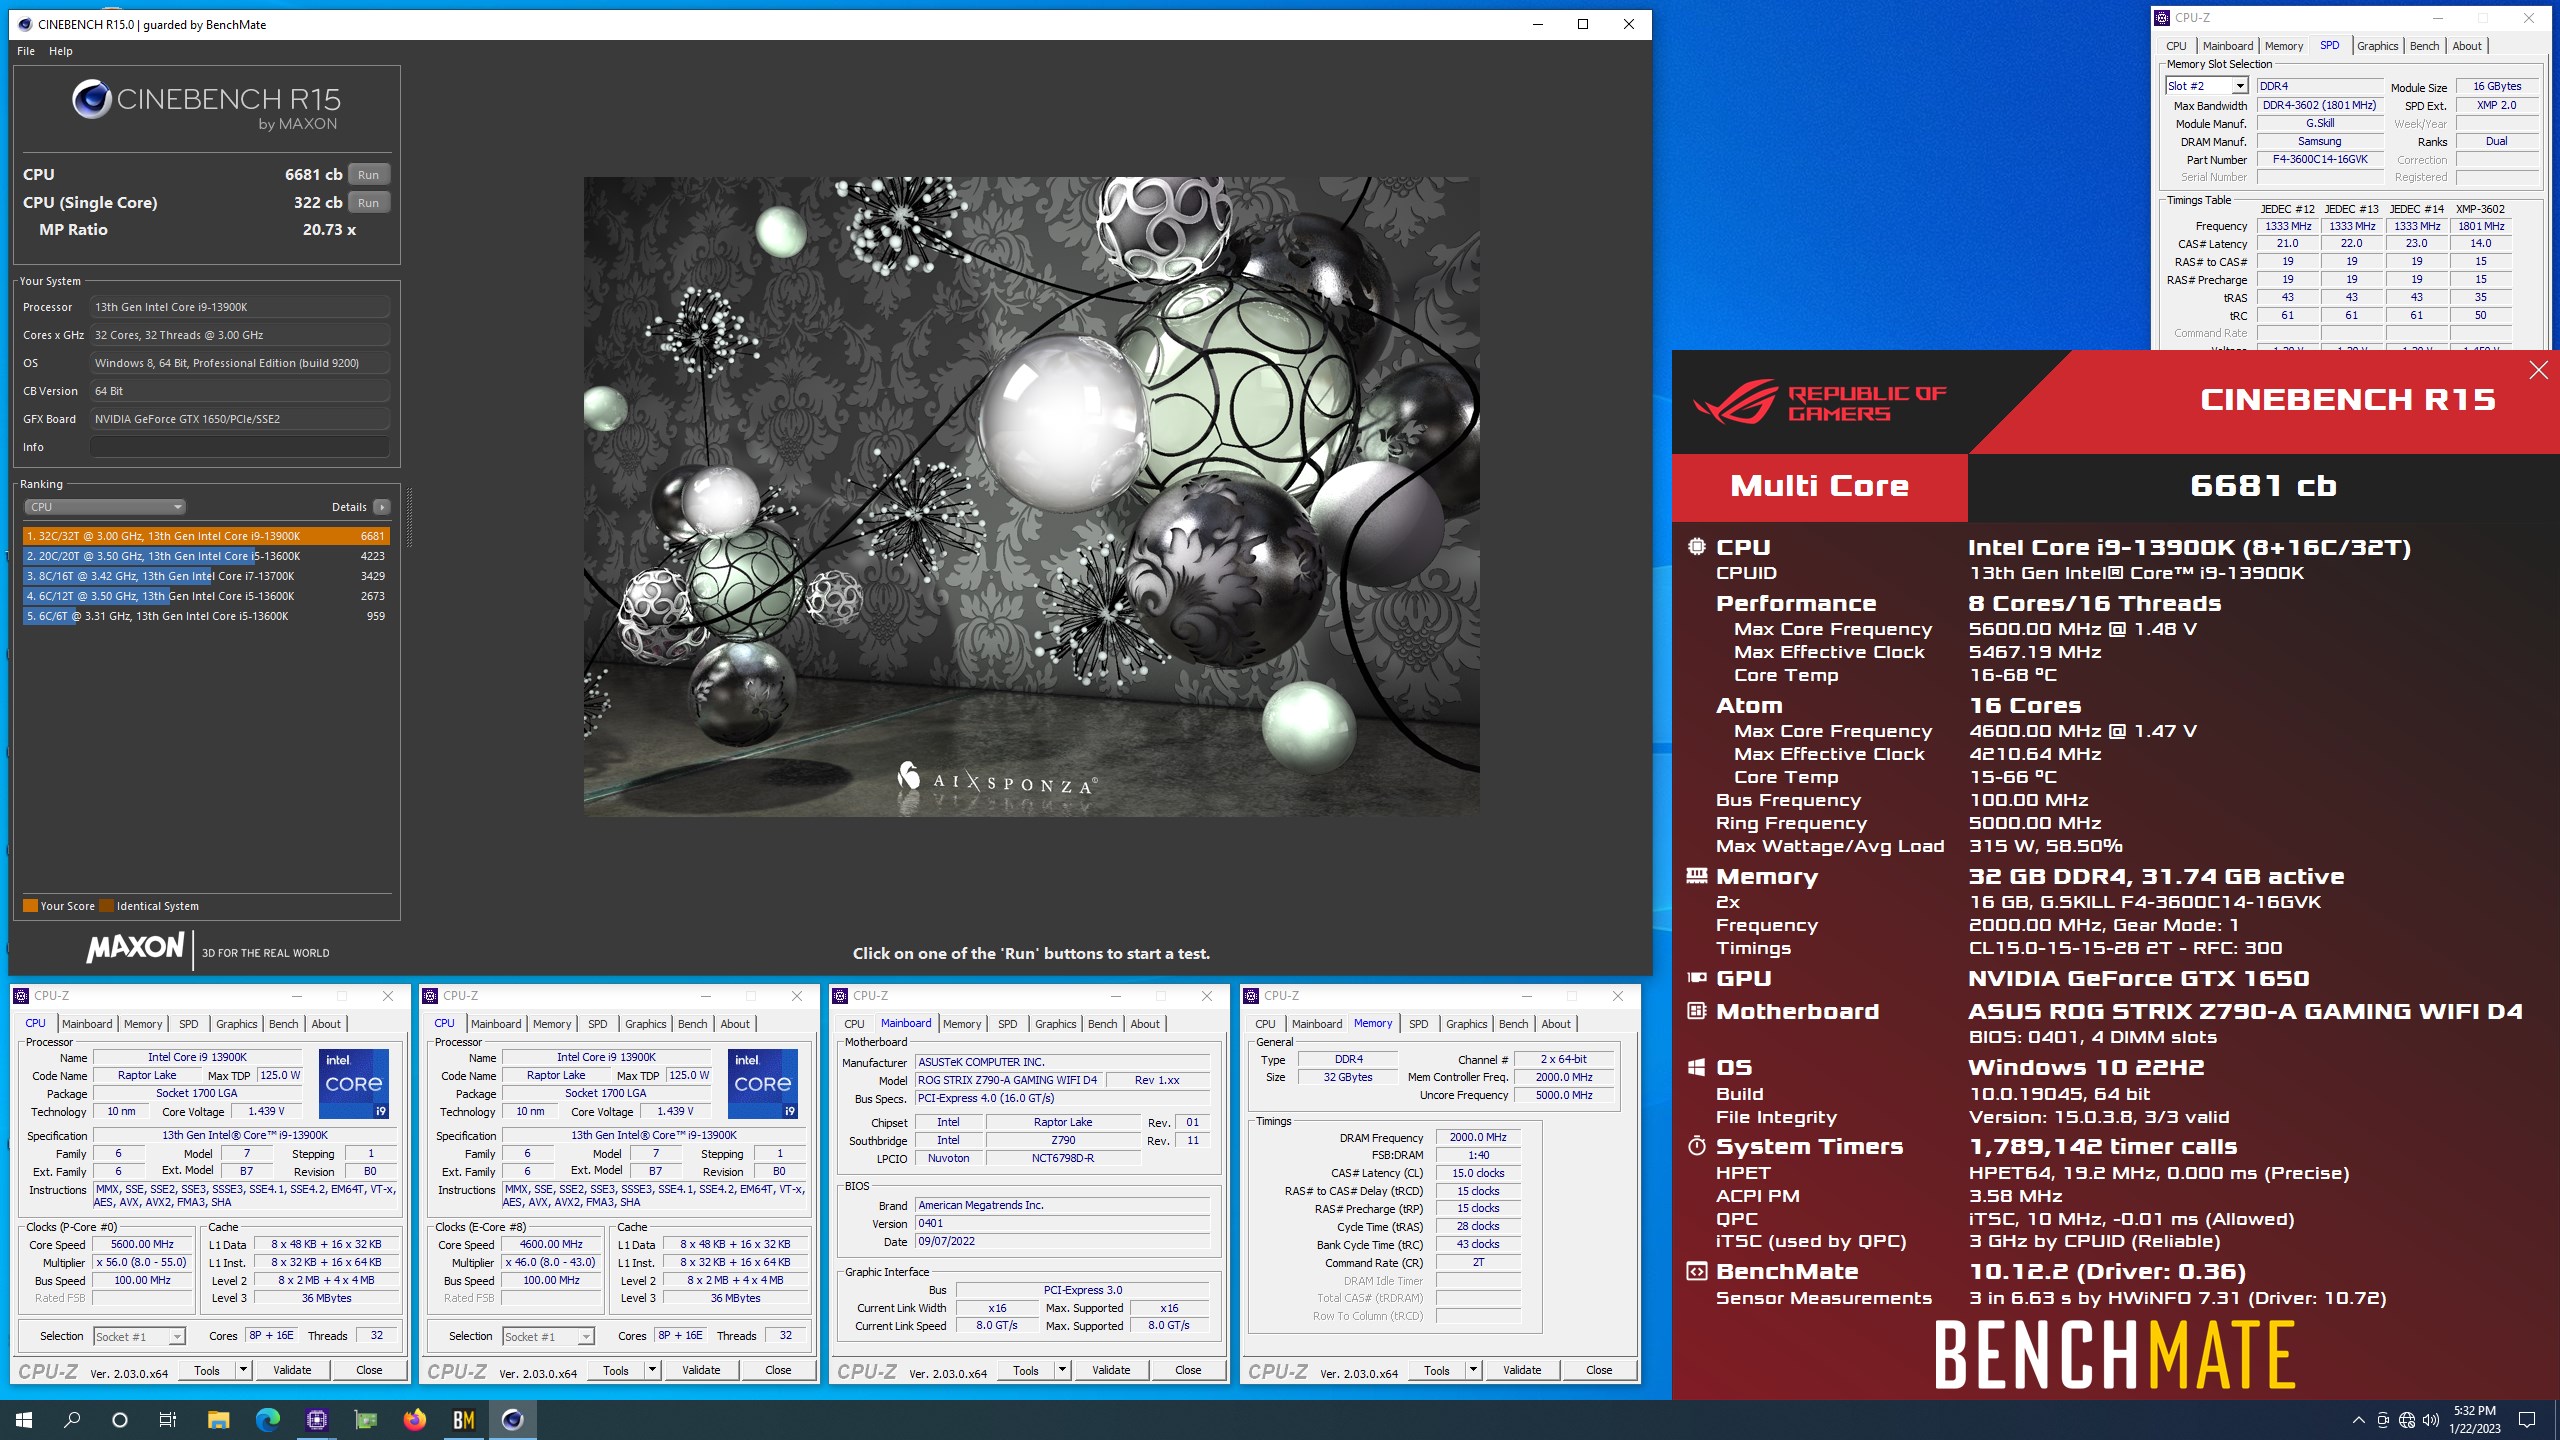
Task: Switch to the Memory tab in the E-Core CPU-Z window
Action: (552, 1024)
